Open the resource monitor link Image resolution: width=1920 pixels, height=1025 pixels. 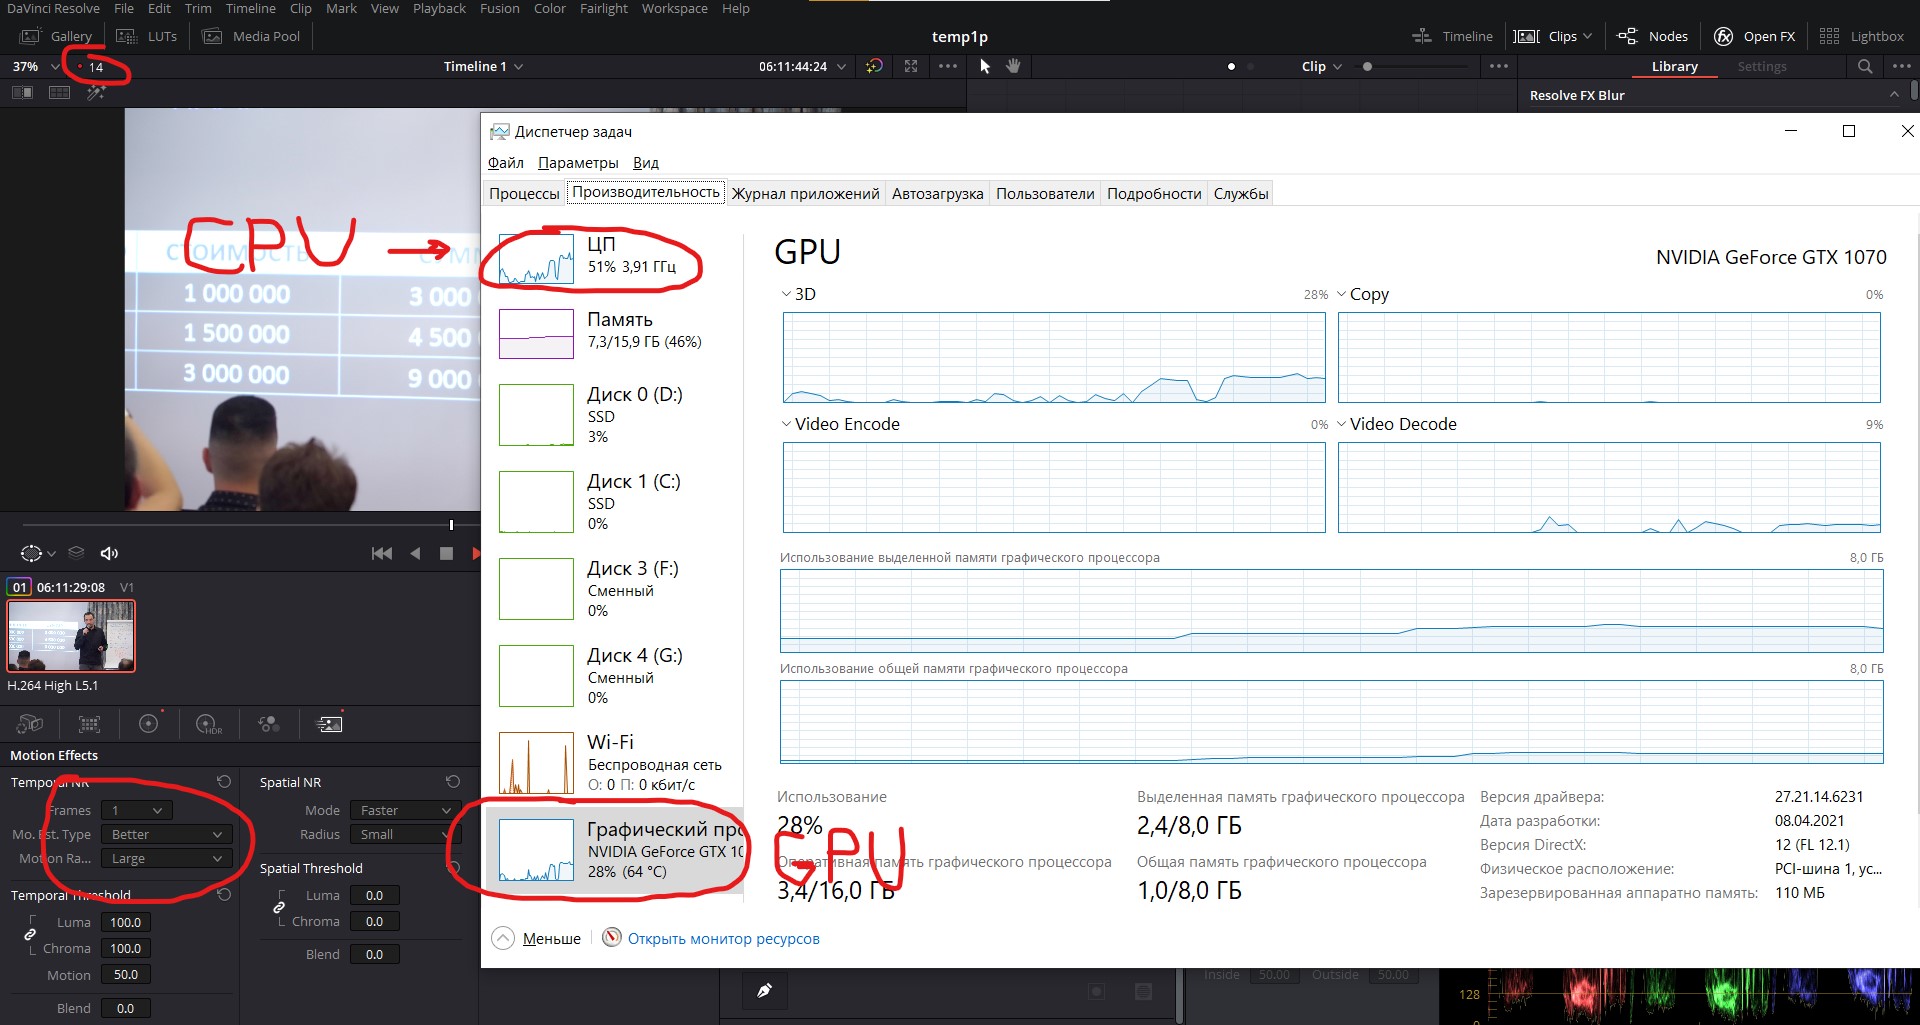tap(723, 938)
